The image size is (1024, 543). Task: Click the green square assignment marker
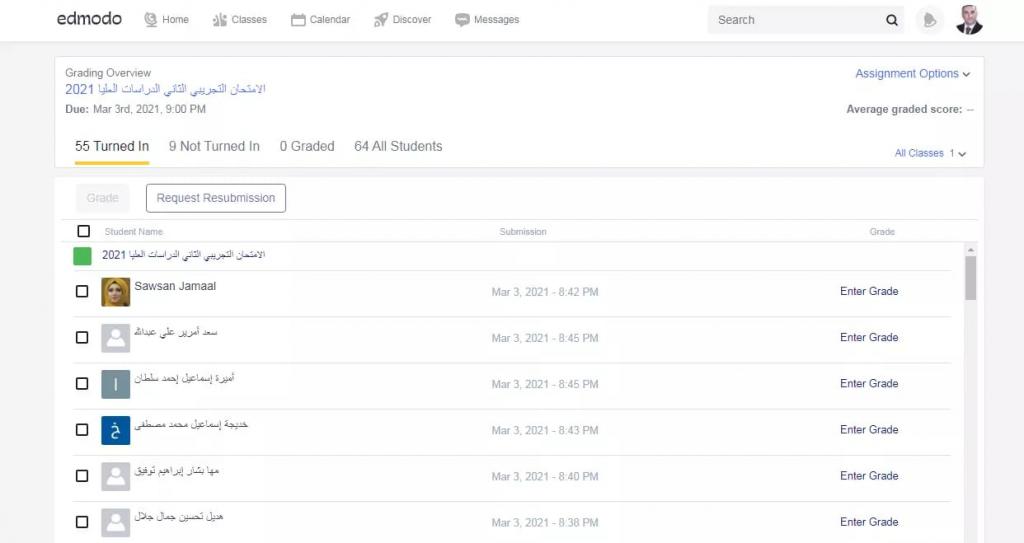(83, 256)
